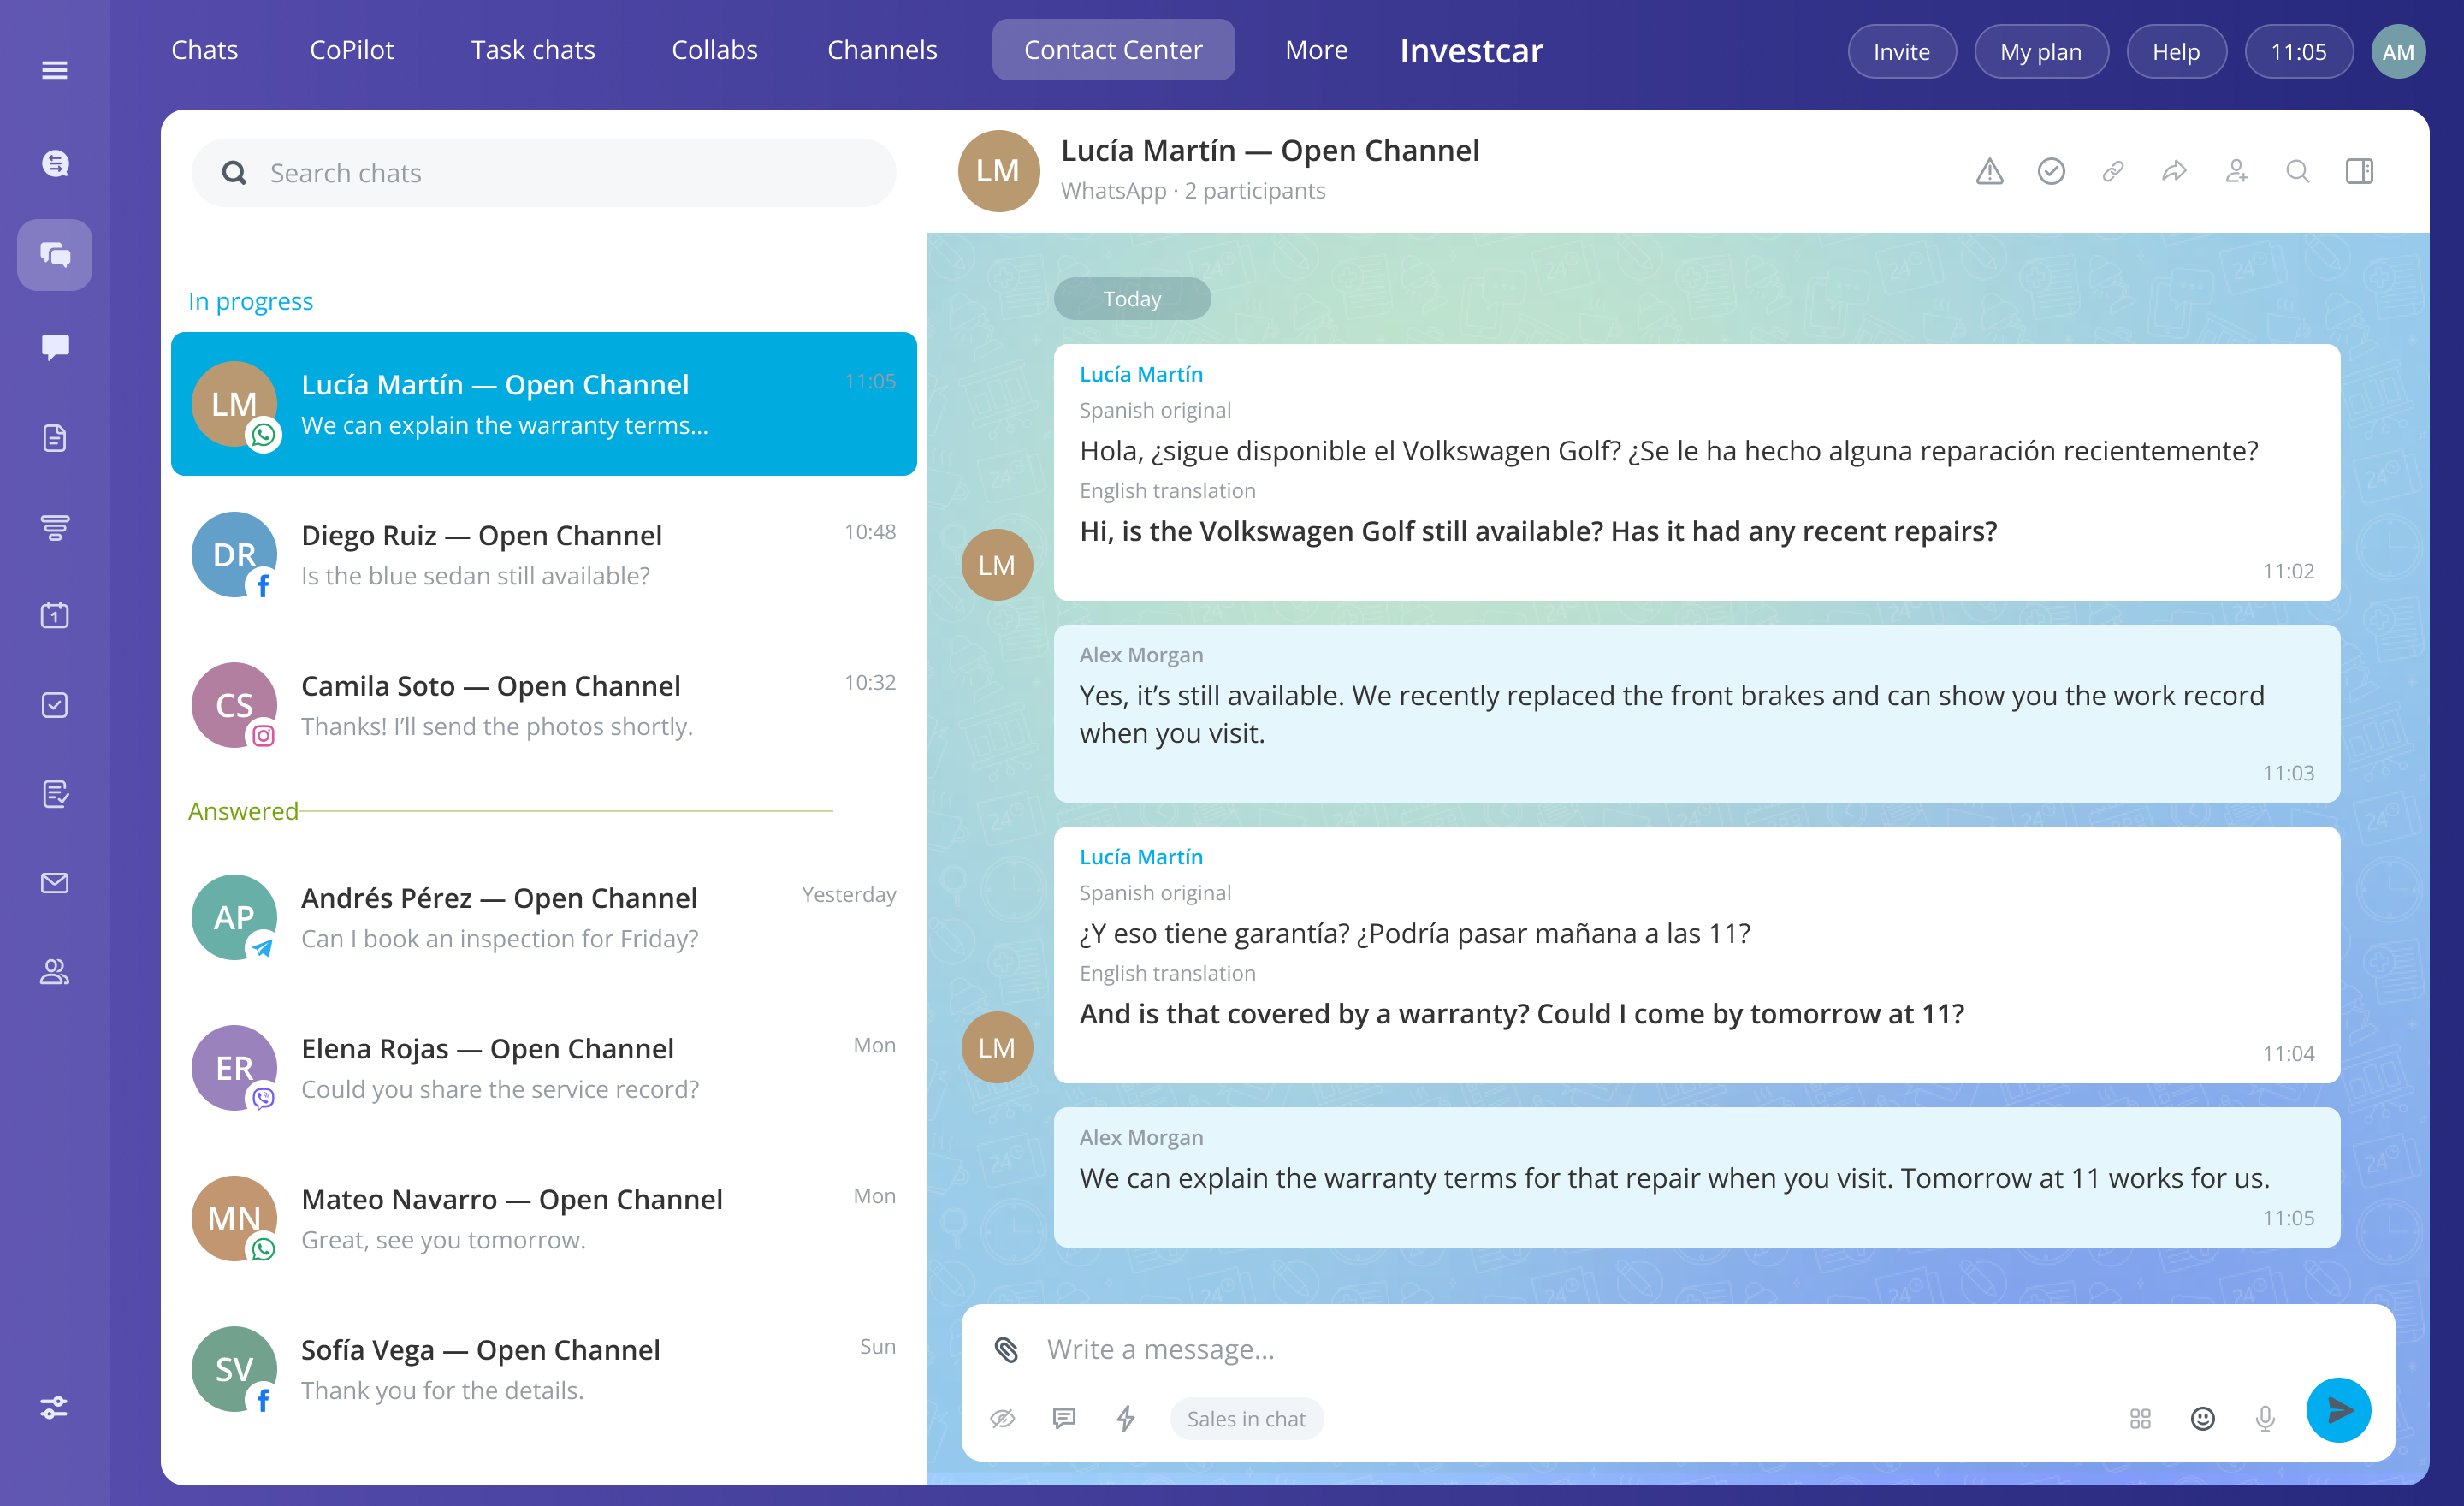Open the calendar icon in left sidebar

click(x=55, y=615)
